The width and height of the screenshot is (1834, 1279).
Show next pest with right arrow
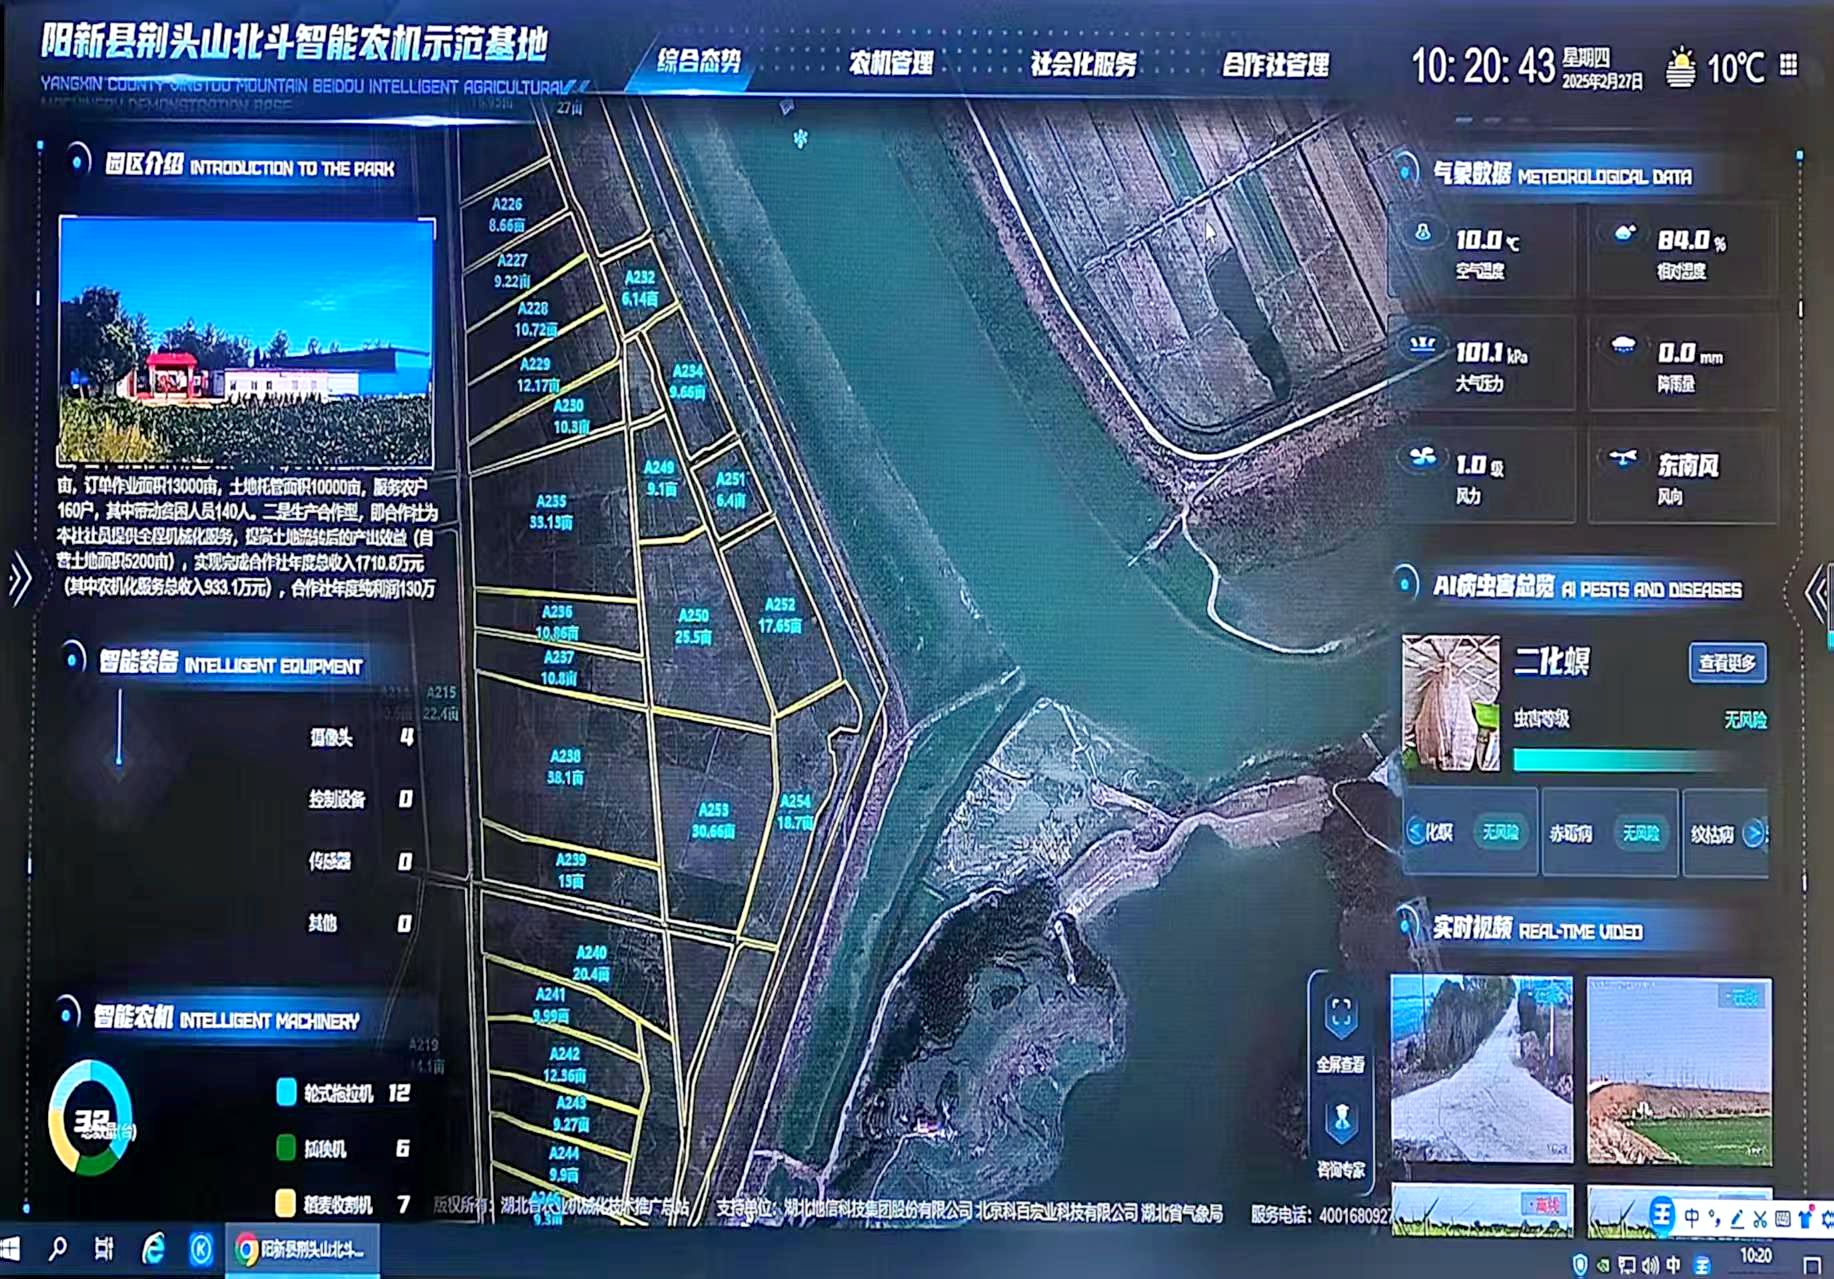pos(1753,833)
